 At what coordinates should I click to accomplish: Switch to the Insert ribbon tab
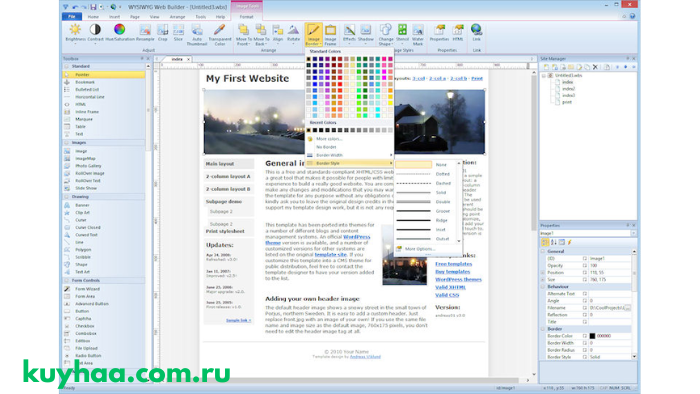(x=114, y=17)
